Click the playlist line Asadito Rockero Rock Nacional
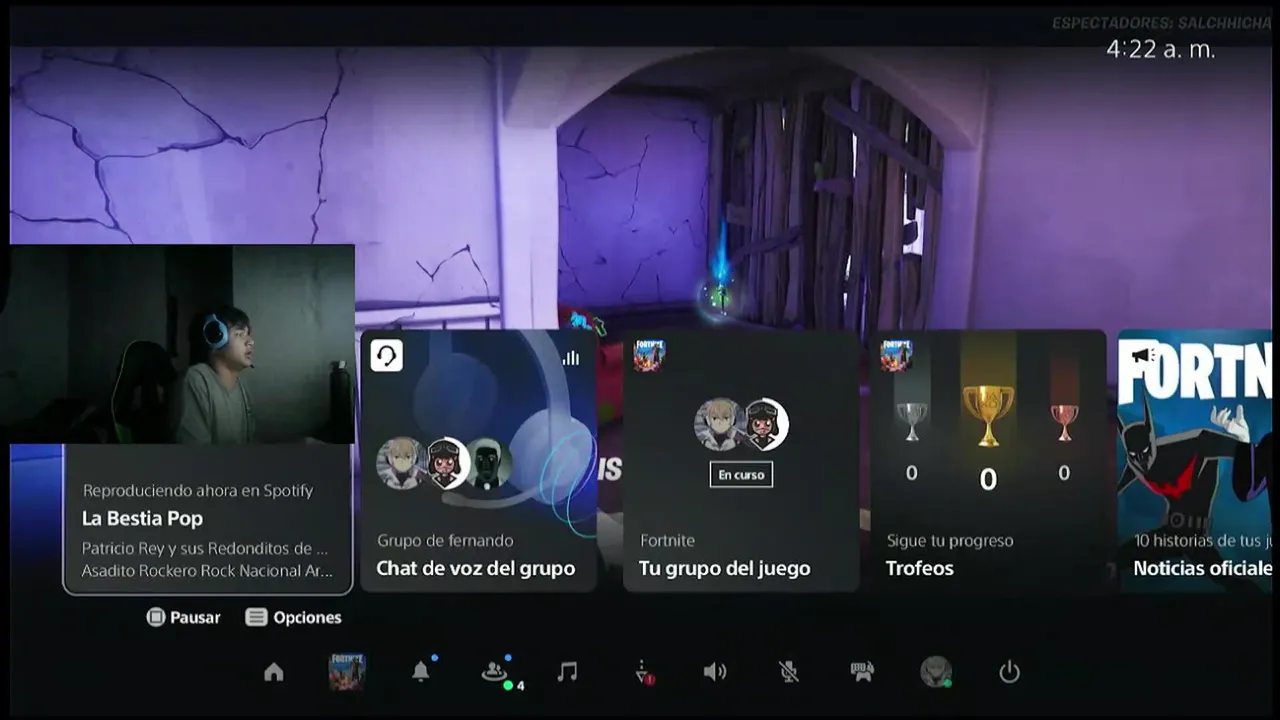The width and height of the screenshot is (1280, 720). 208,571
